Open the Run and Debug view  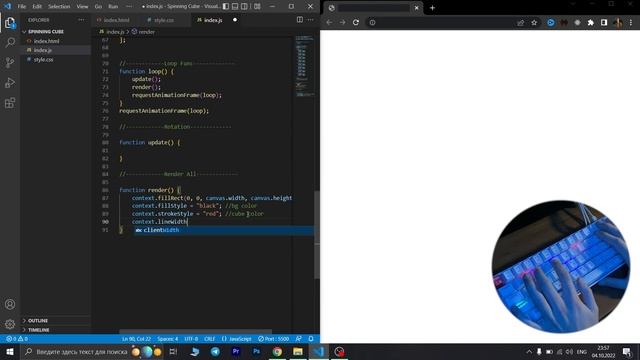click(x=10, y=83)
